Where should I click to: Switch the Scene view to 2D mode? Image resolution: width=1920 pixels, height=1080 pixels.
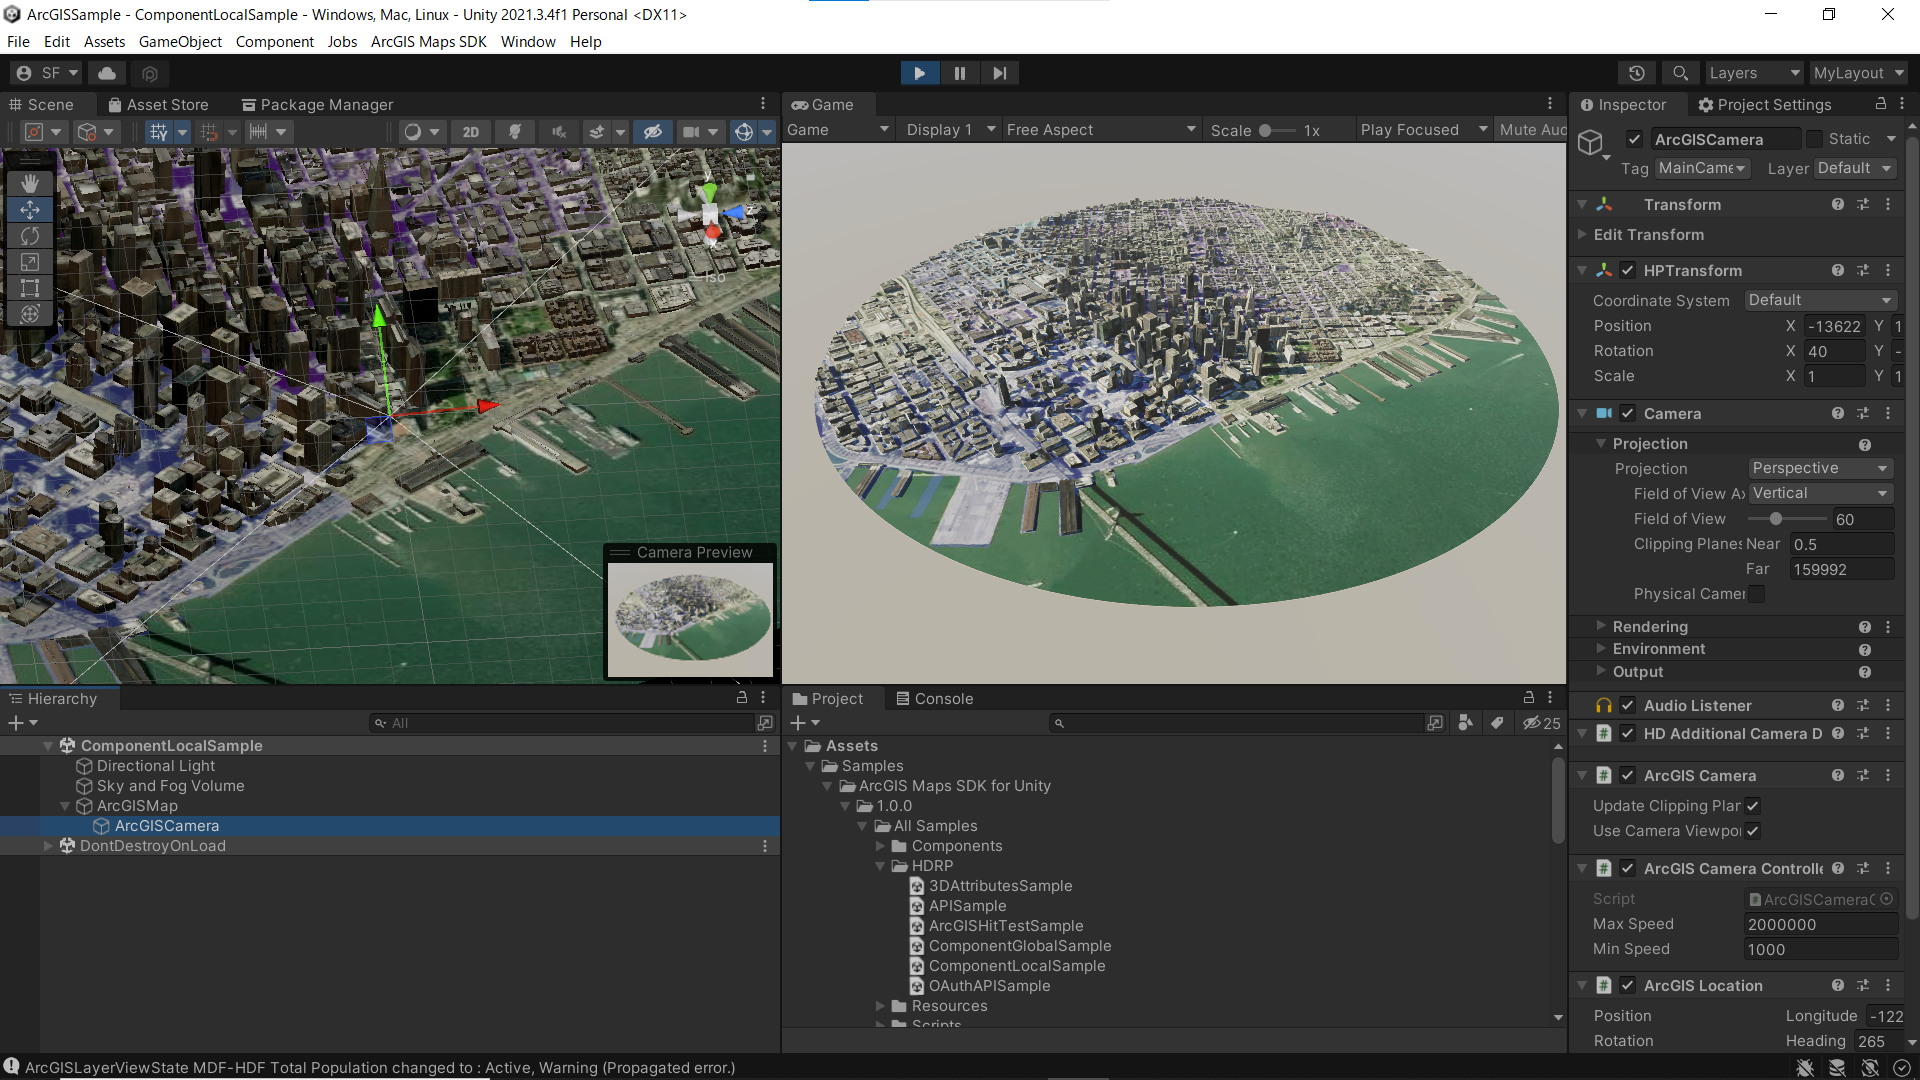pyautogui.click(x=470, y=131)
